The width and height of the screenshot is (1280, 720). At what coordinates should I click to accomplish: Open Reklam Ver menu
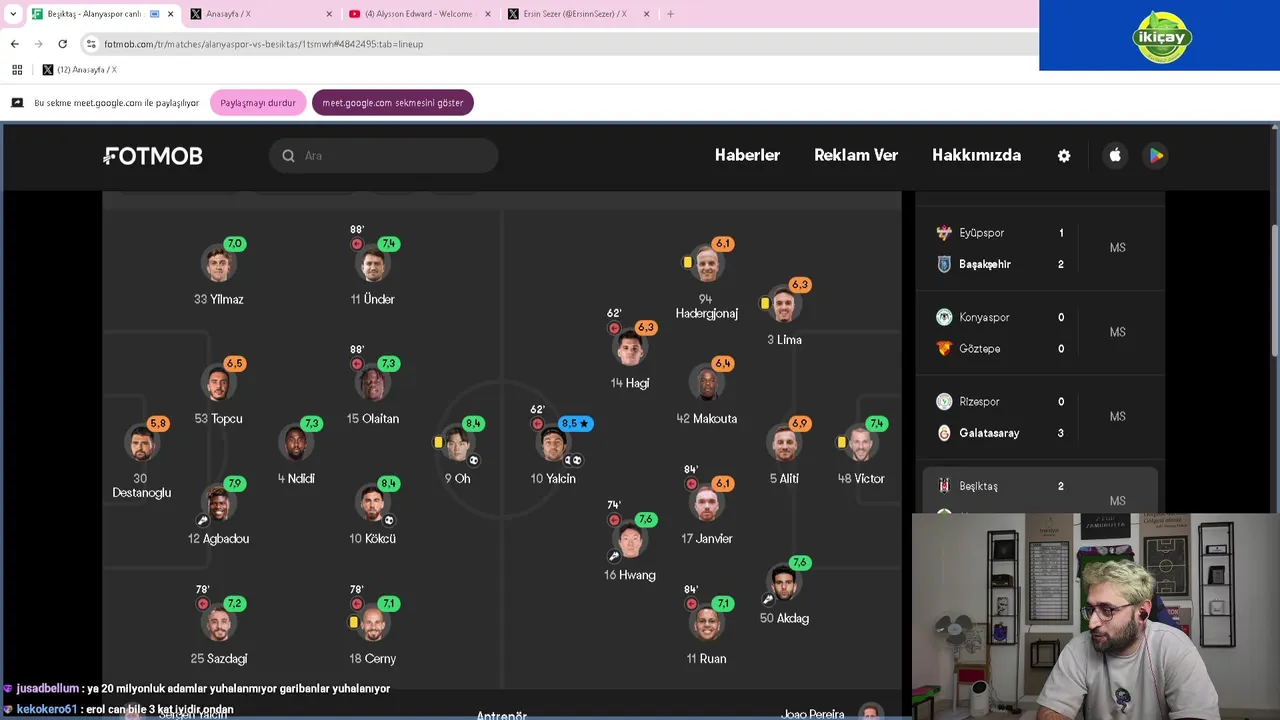(856, 155)
